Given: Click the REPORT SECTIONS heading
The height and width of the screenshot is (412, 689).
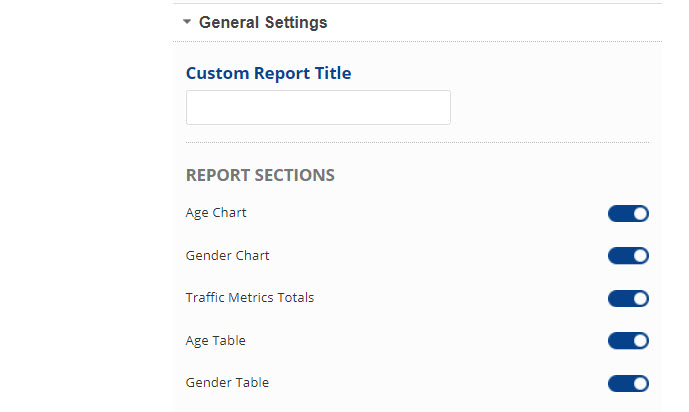Looking at the screenshot, I should [x=260, y=175].
